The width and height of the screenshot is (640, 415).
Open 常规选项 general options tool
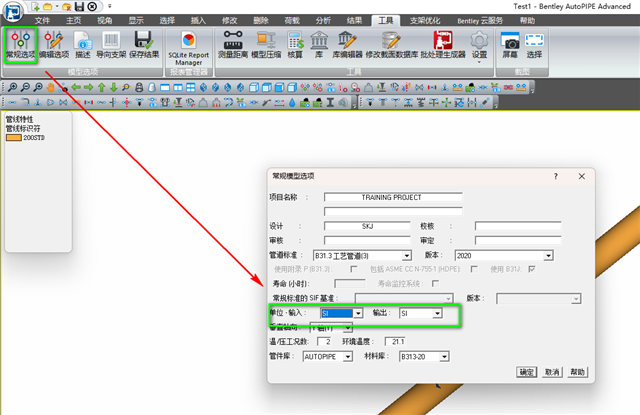point(20,44)
